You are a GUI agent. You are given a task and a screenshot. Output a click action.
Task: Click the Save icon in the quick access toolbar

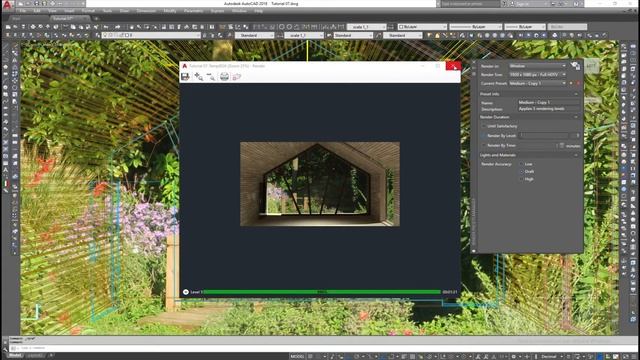click(36, 4)
